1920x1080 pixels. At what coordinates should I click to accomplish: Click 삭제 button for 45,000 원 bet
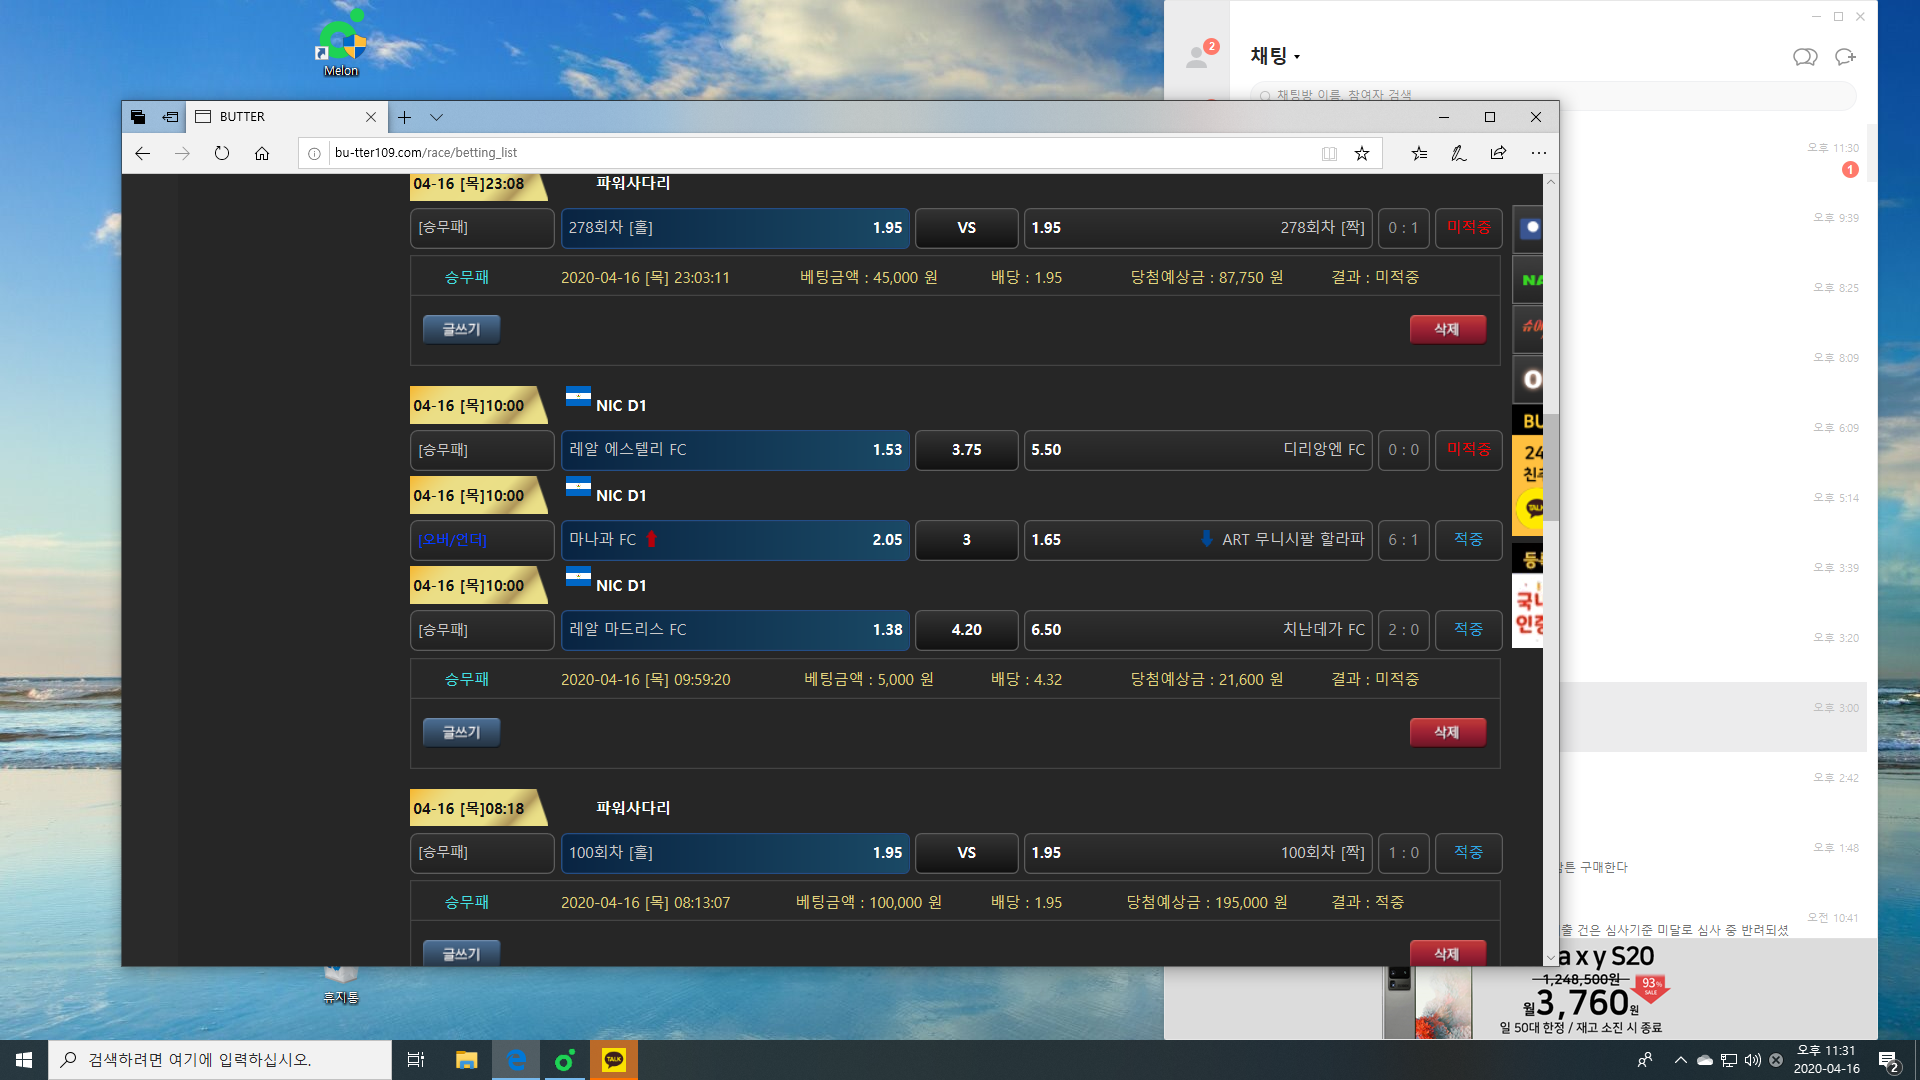tap(1447, 329)
